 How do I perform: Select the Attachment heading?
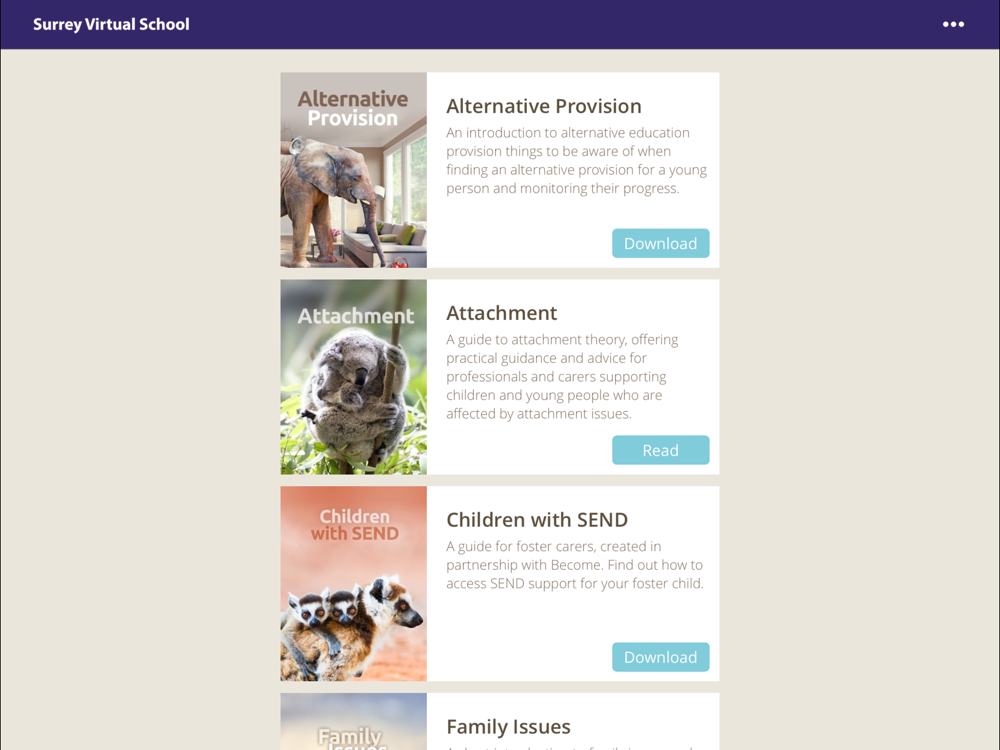[x=501, y=313]
